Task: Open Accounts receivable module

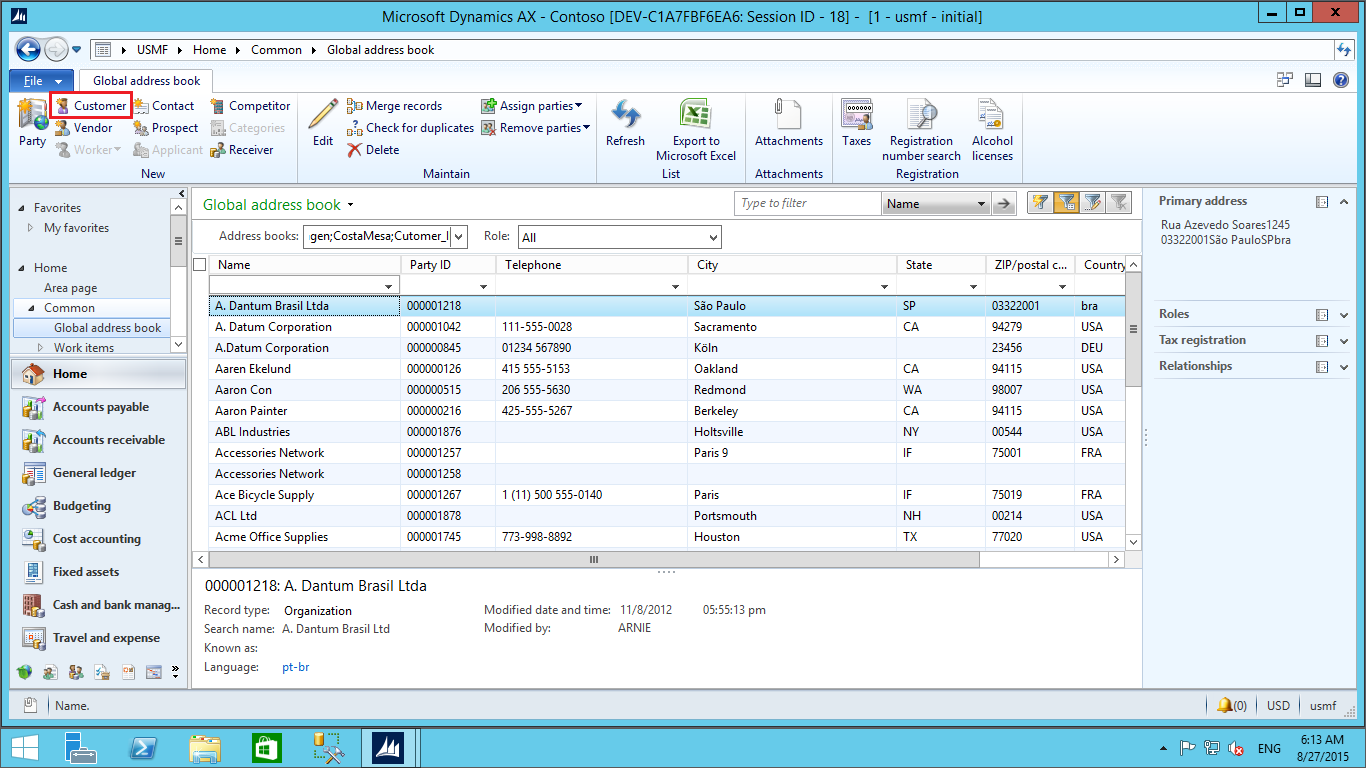Action: (98, 440)
